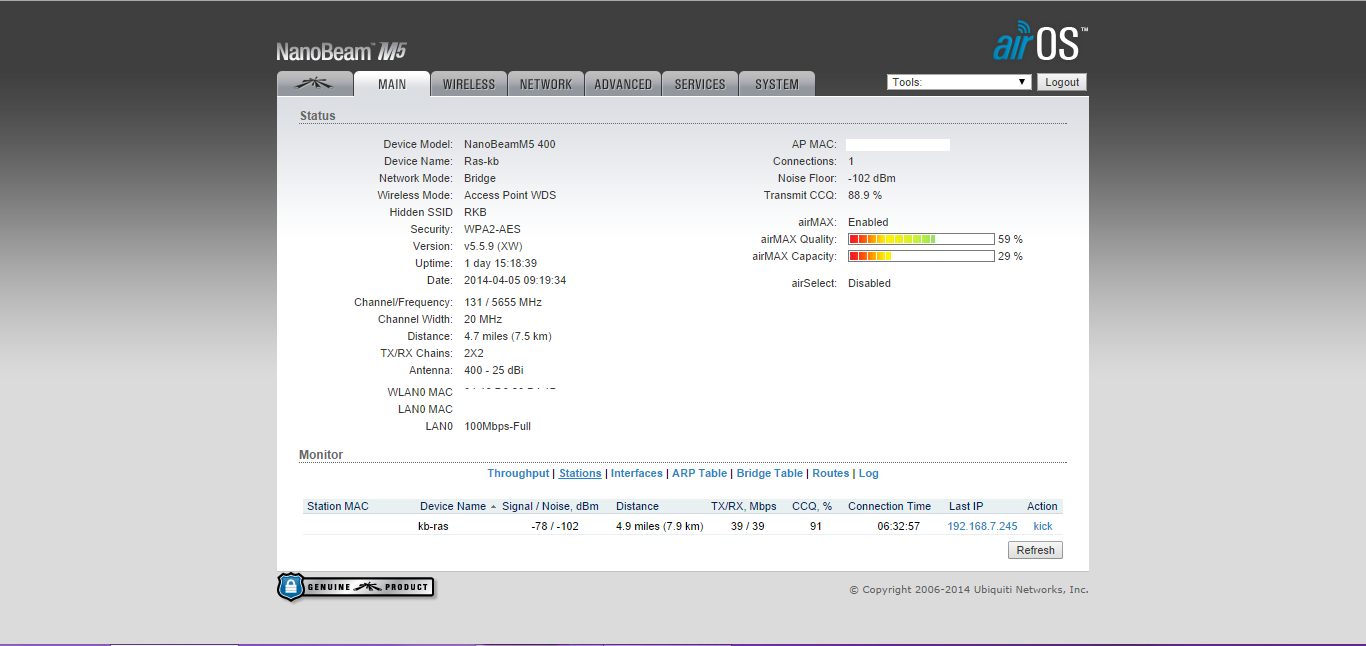Select the airMAX Capacity value "29 %"

coord(1010,256)
